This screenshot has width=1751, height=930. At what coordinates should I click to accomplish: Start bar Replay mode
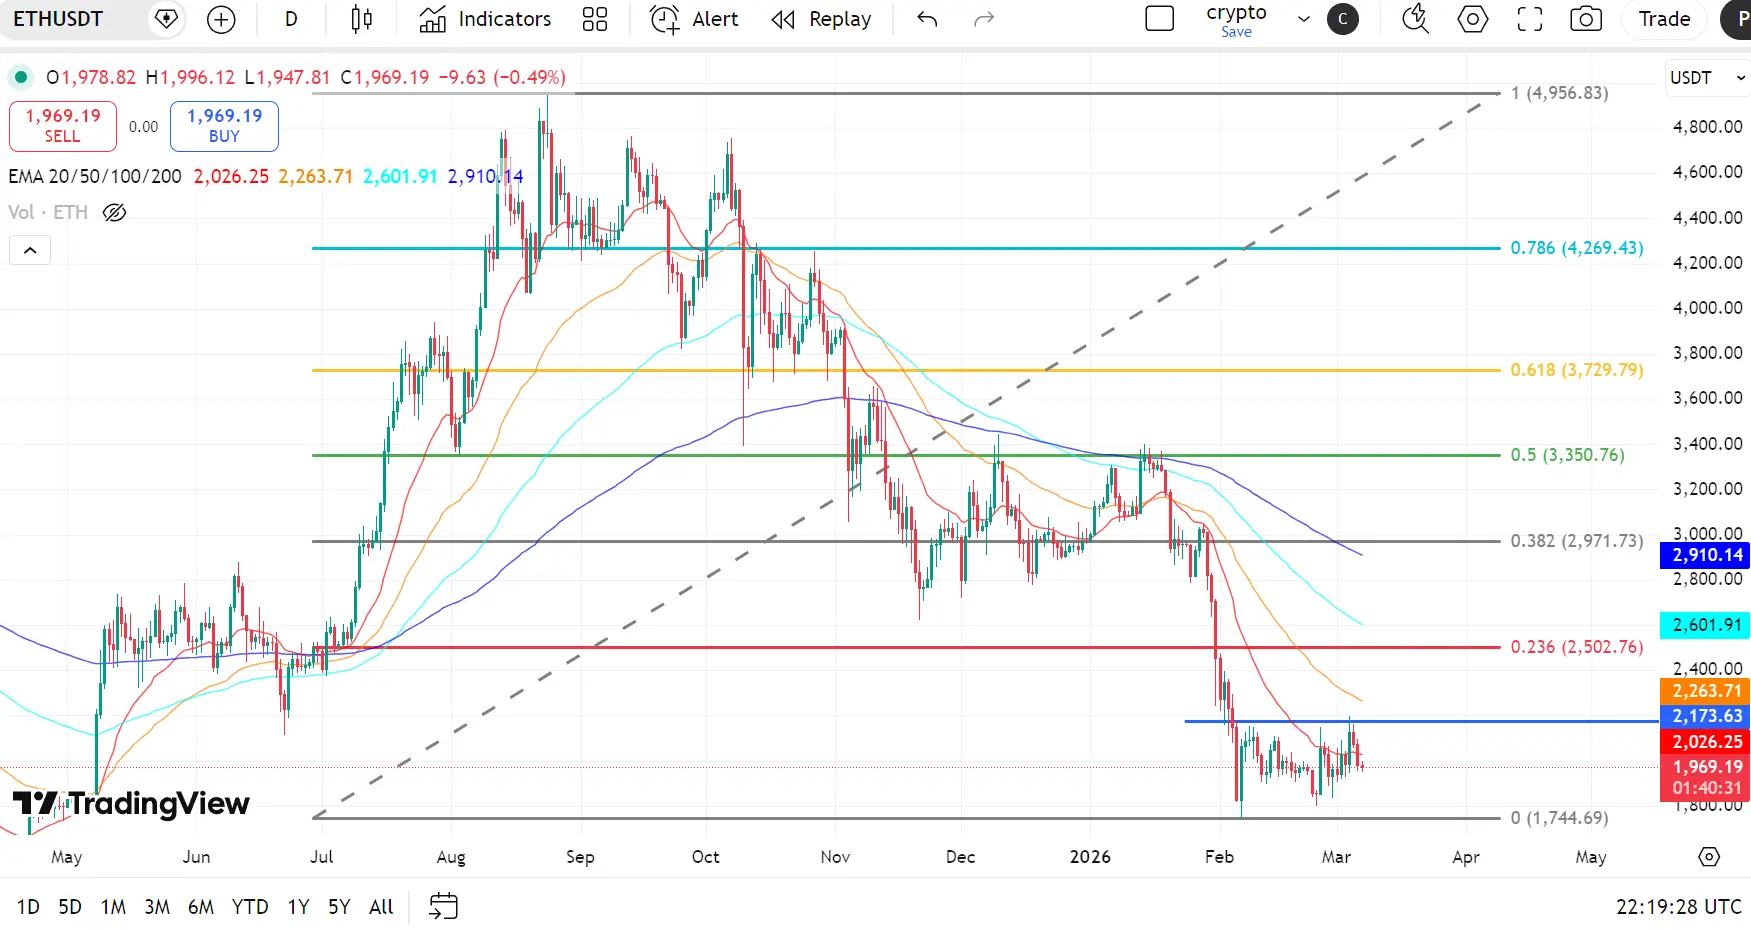pos(821,19)
